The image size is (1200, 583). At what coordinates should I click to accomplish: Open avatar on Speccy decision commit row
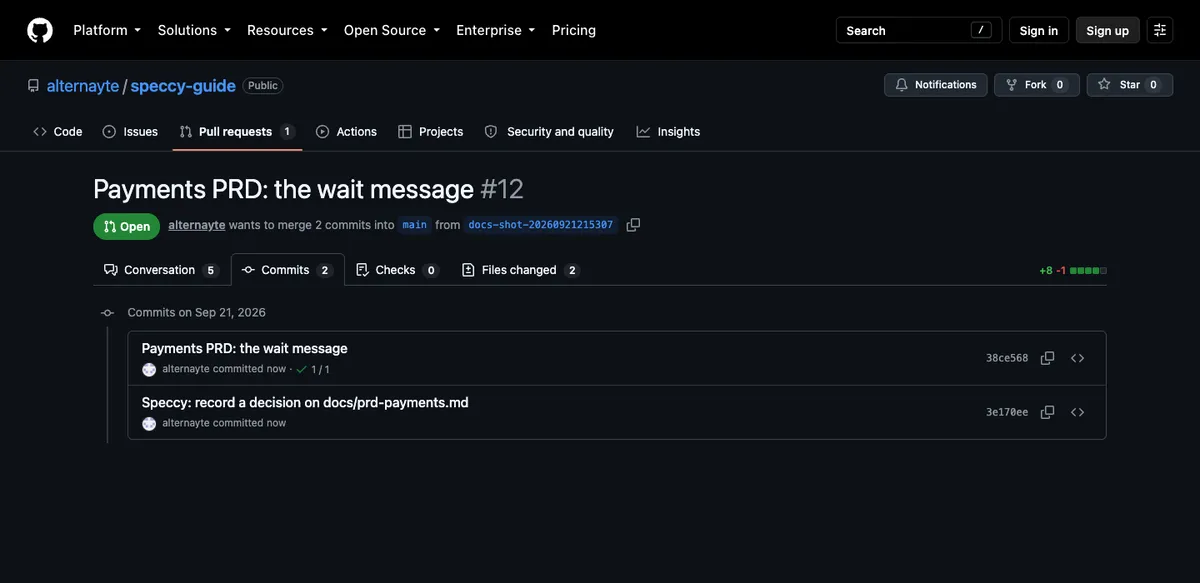tap(149, 423)
